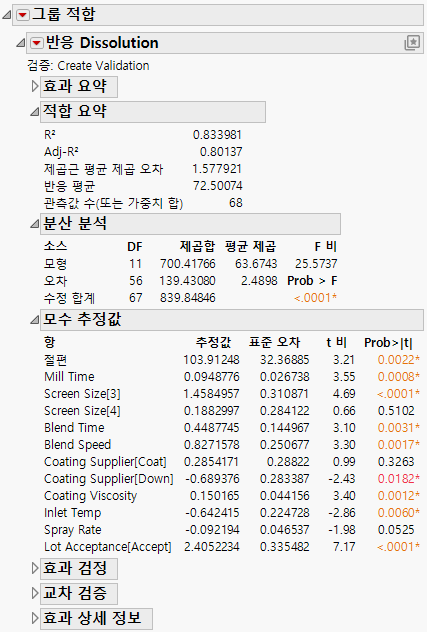The height and width of the screenshot is (632, 427).
Task: Select the Screen Size[4] term
Action: 82,410
